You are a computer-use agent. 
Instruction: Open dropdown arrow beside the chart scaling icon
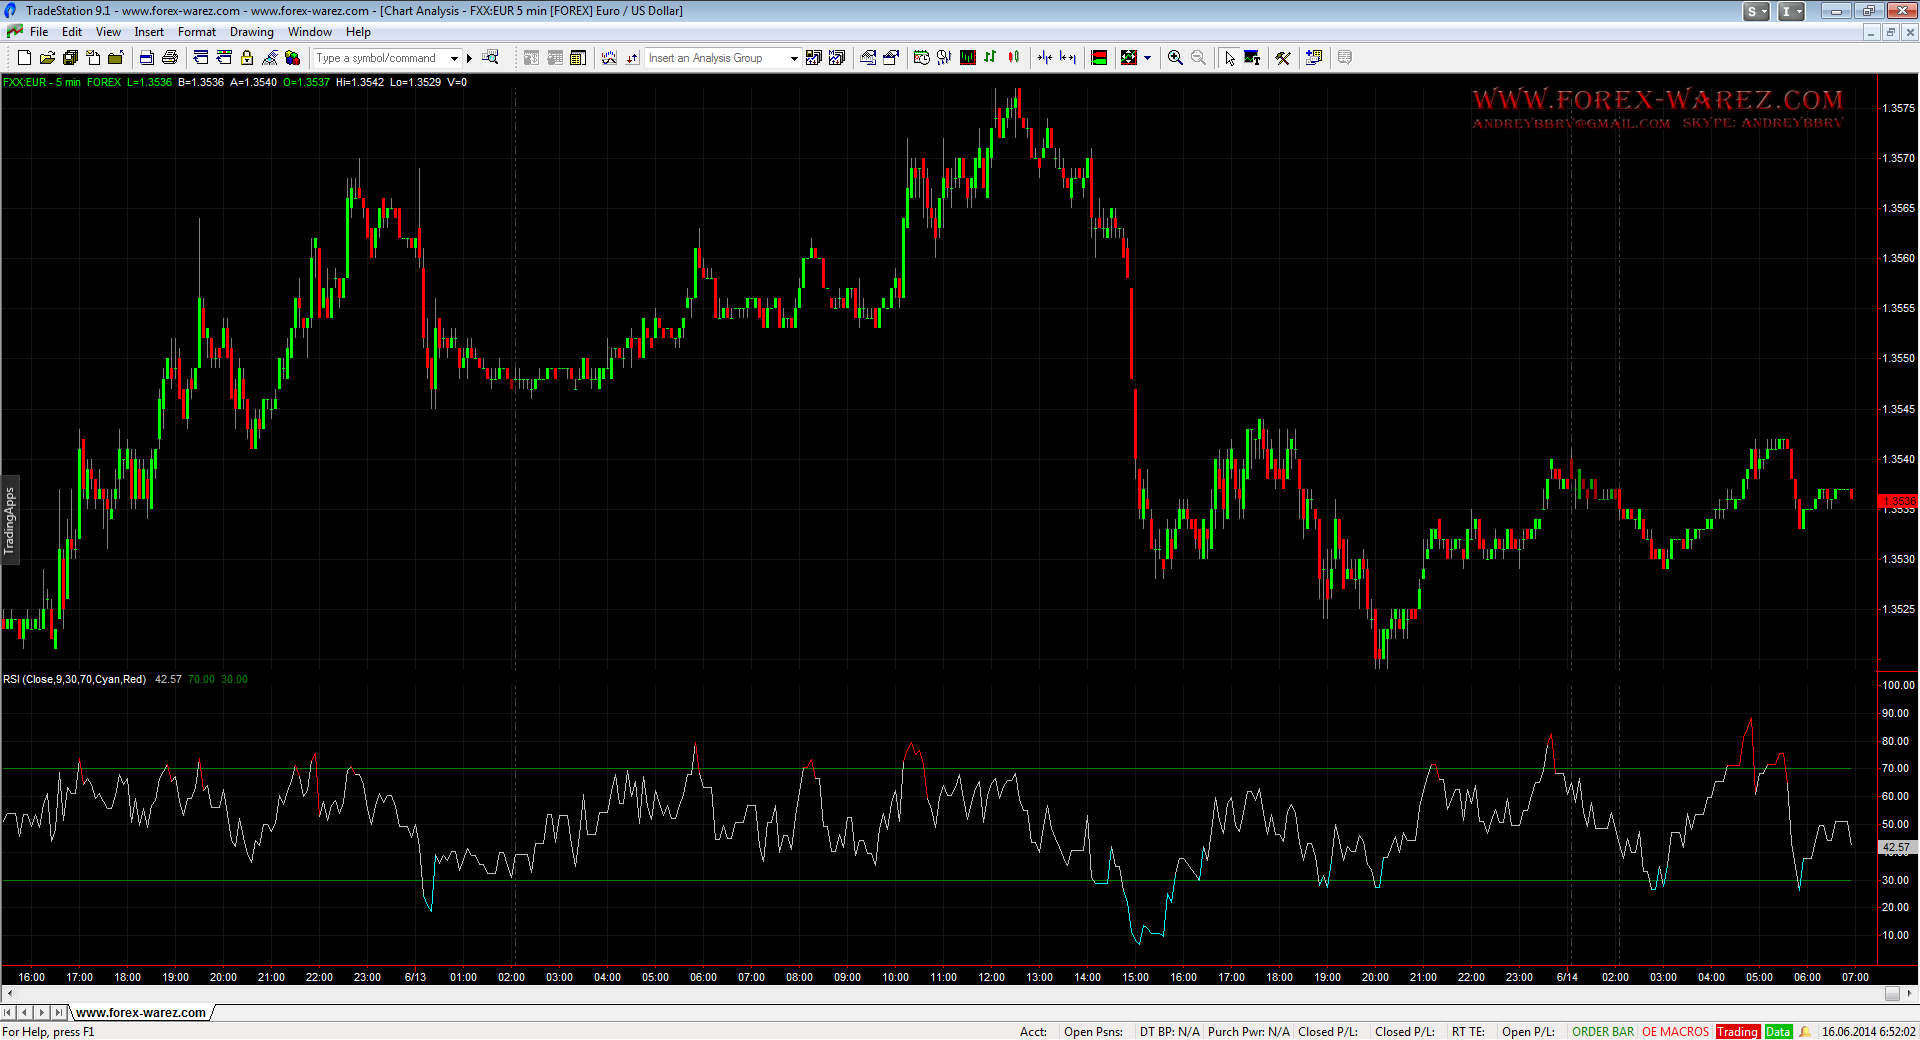point(1147,58)
